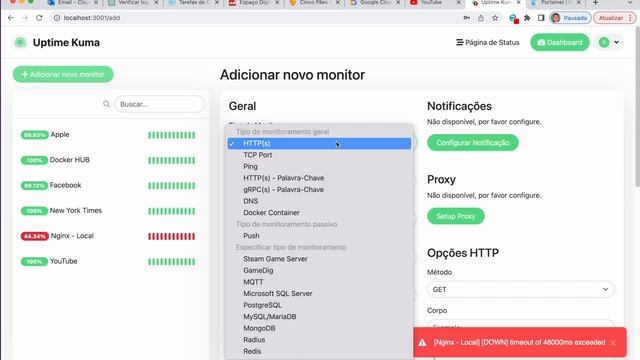Select MQTT monitor type
640x360 pixels.
(319, 282)
